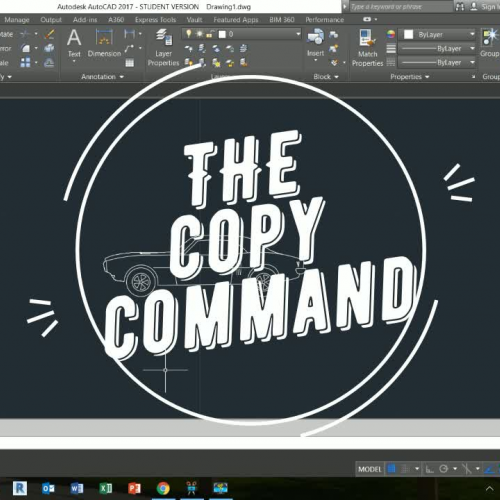Open the linetype ByLayer dropdown
The width and height of the screenshot is (500, 500).
(x=472, y=62)
